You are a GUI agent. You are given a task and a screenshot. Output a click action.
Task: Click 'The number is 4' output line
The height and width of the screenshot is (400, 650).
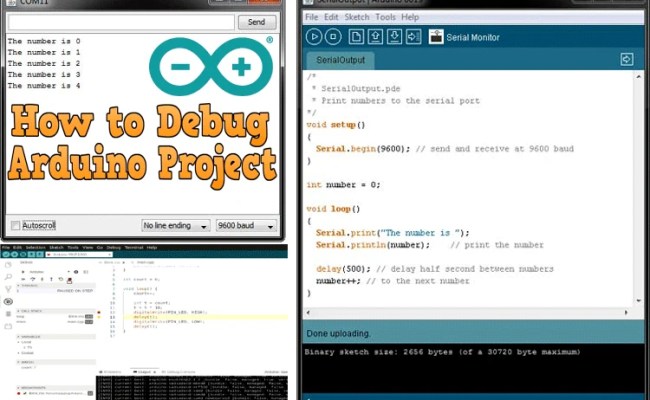(x=44, y=86)
